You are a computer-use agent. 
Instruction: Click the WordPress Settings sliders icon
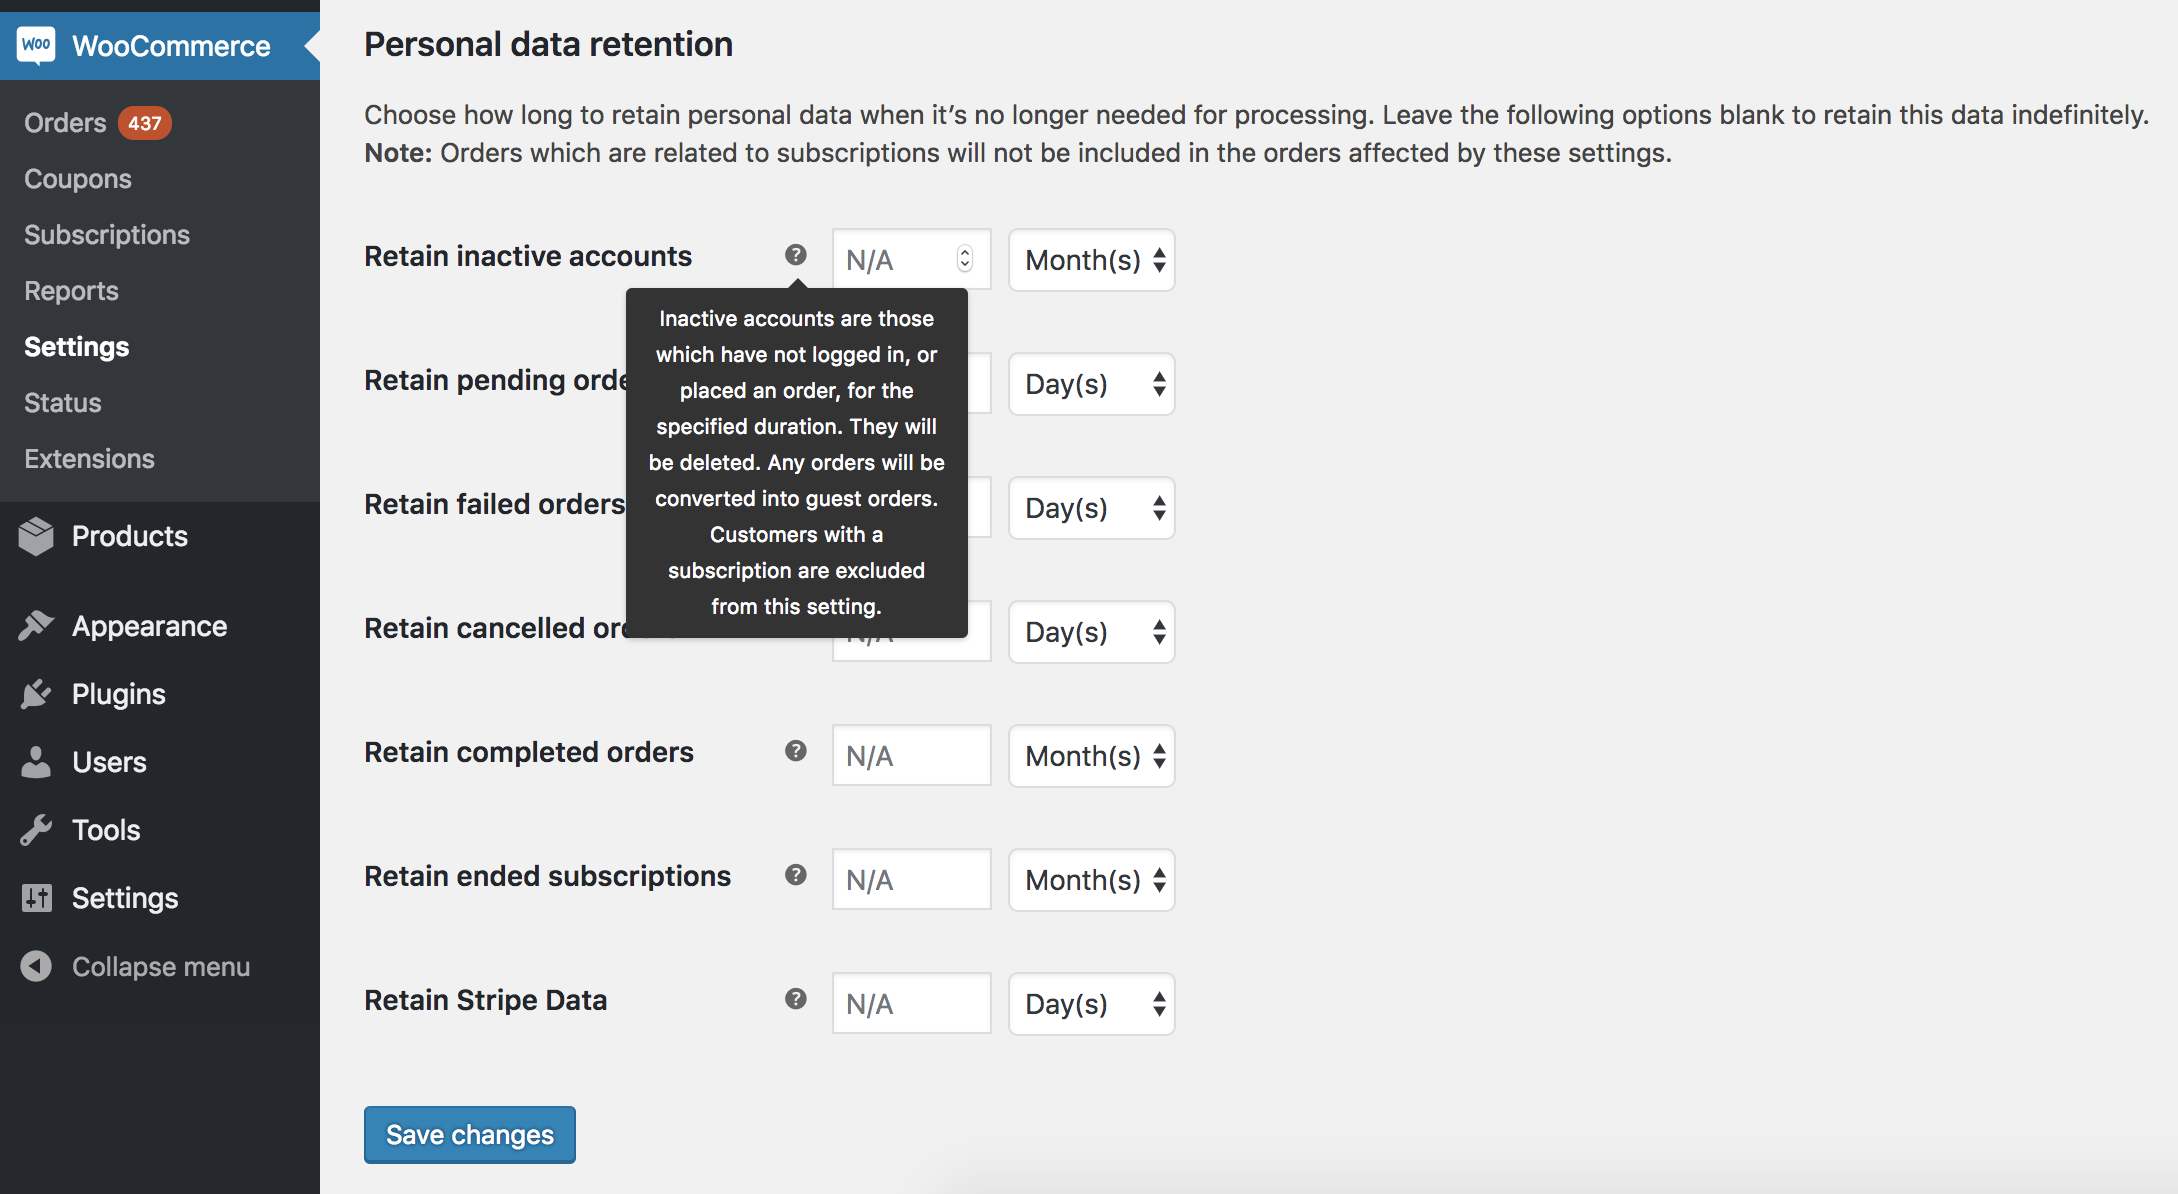[x=36, y=898]
